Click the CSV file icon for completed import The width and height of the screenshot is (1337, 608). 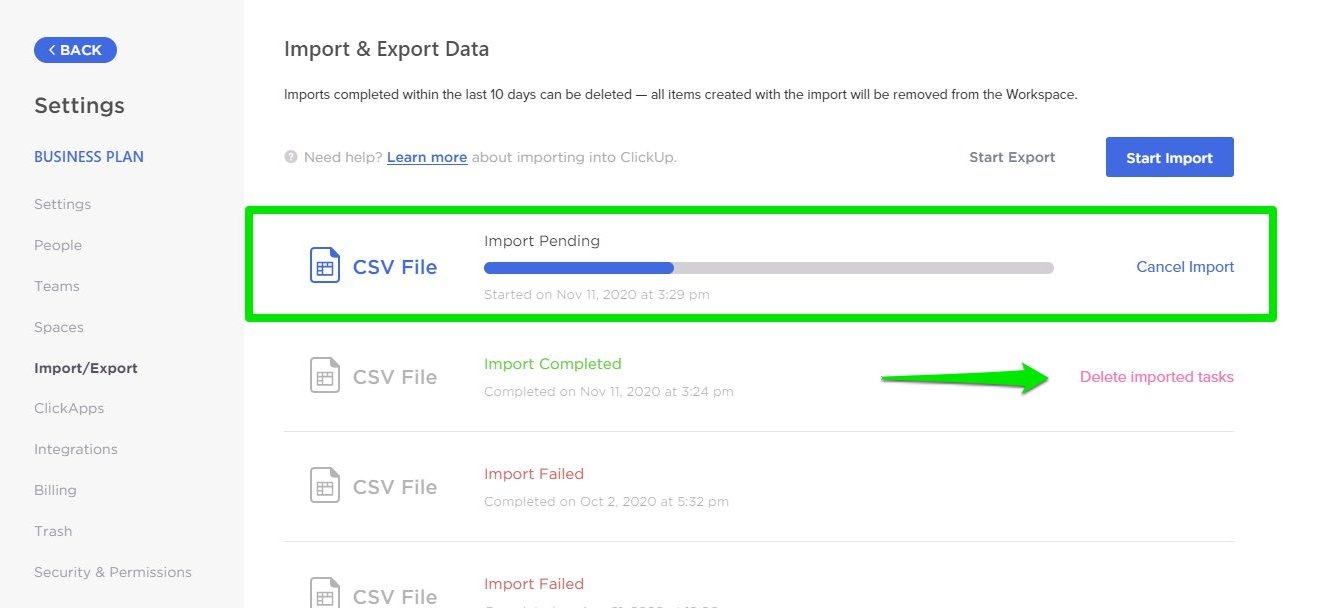point(325,376)
